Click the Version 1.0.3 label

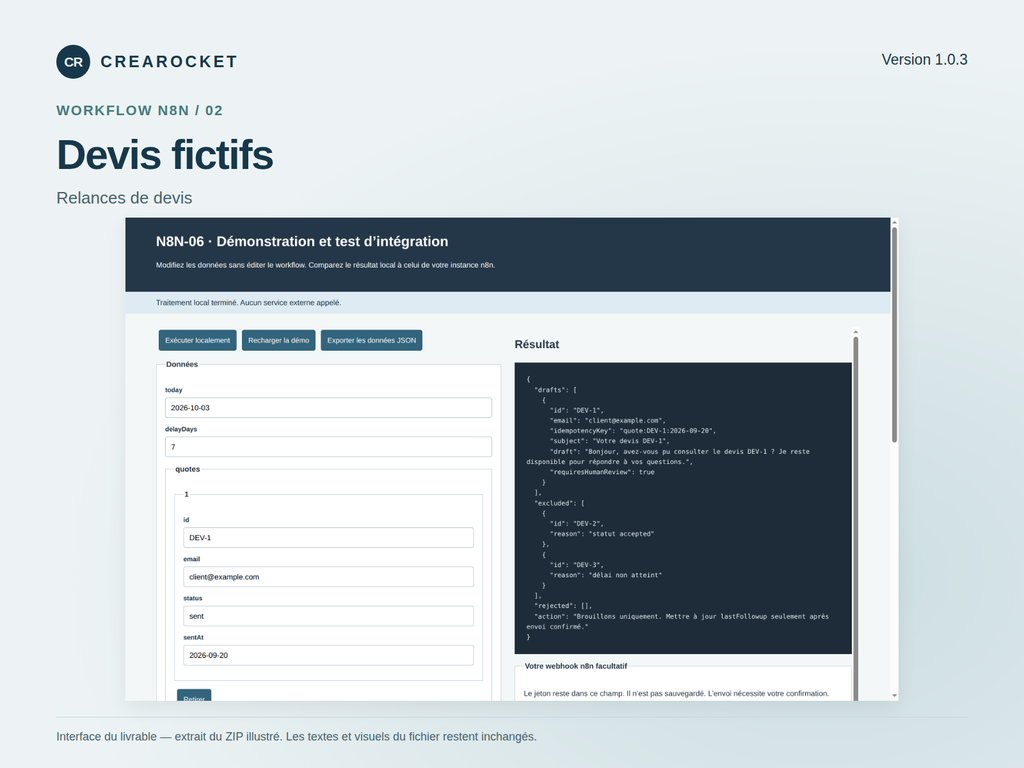click(x=924, y=59)
